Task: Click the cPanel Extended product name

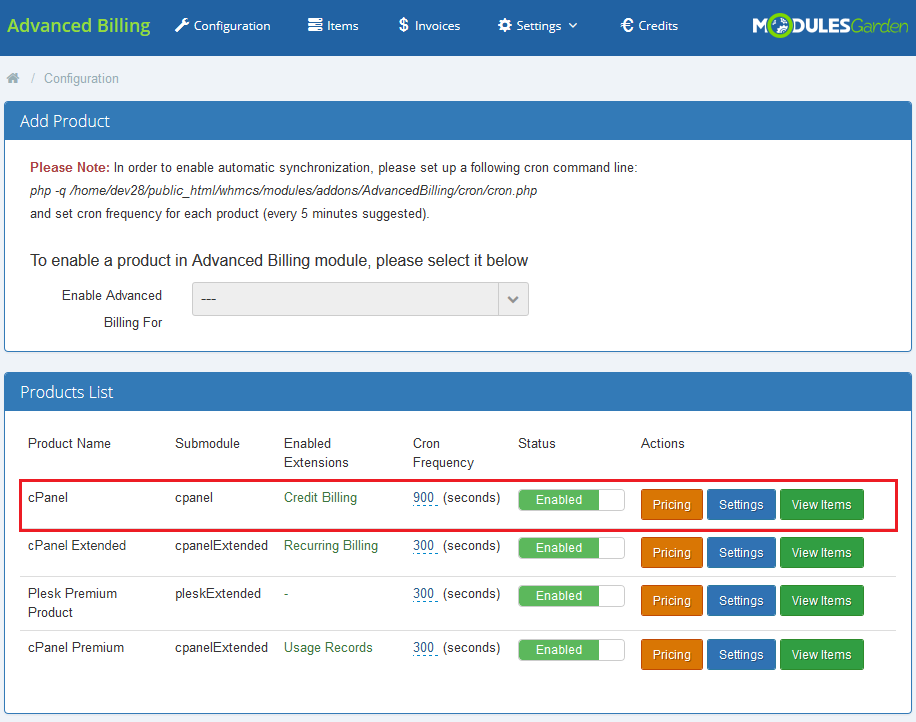Action: tap(77, 546)
